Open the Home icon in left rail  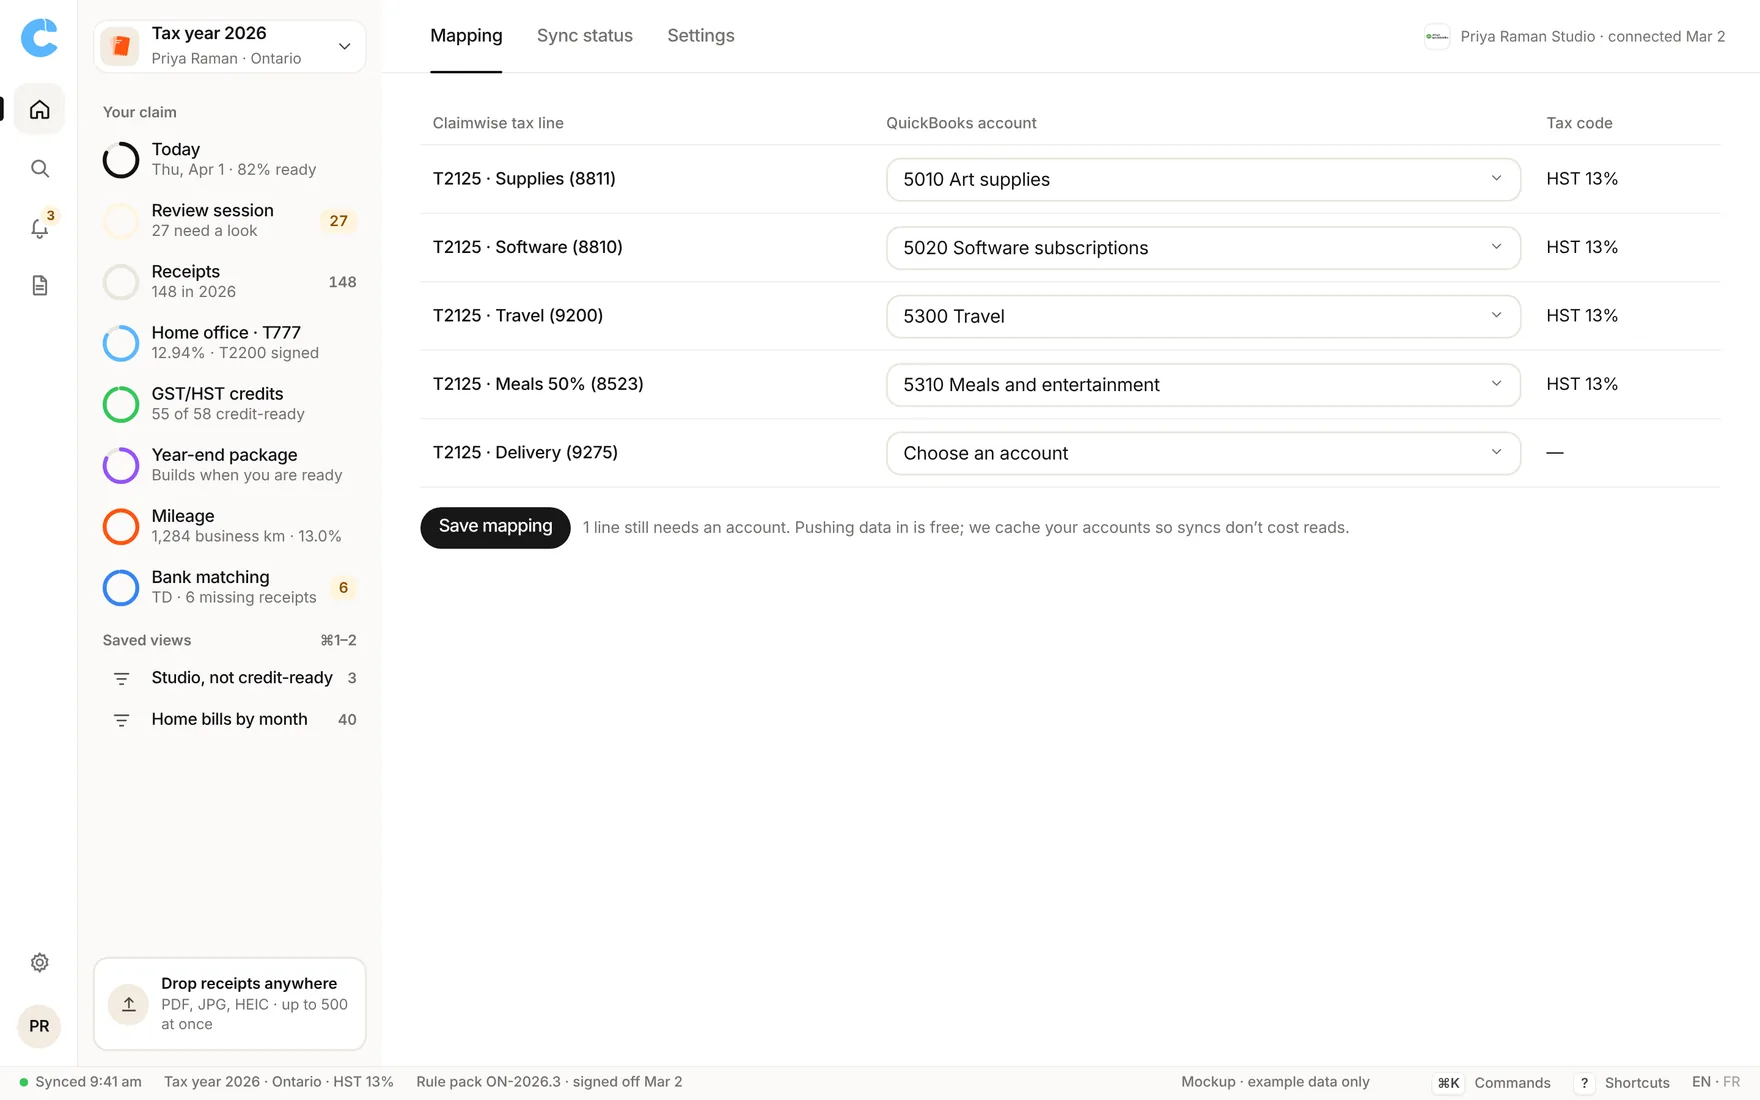tap(39, 109)
